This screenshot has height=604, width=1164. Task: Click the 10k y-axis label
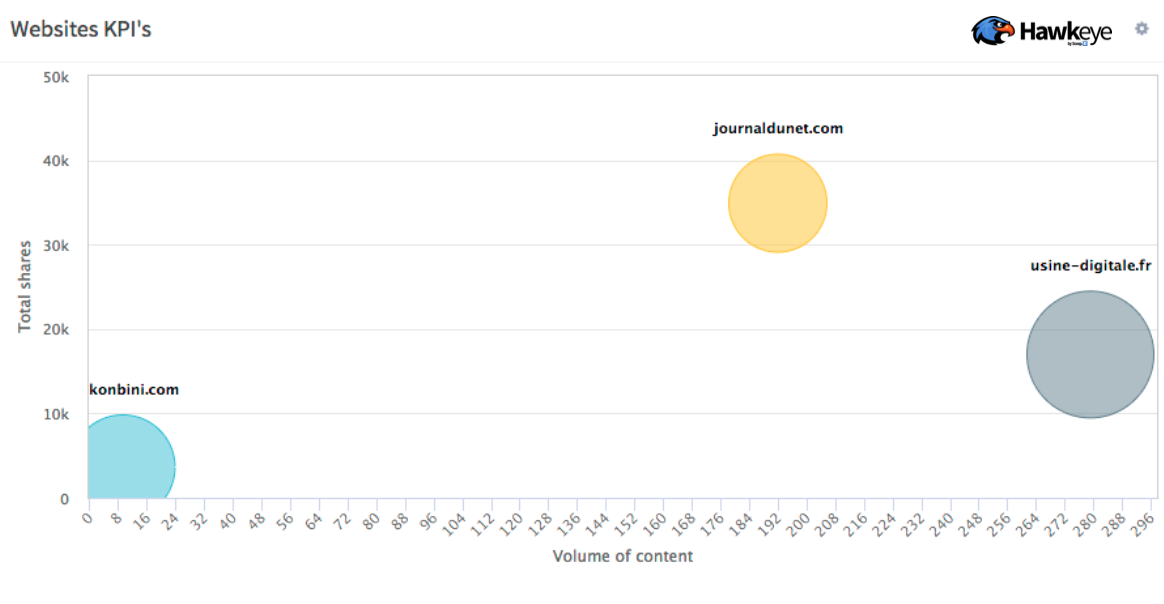[x=57, y=414]
